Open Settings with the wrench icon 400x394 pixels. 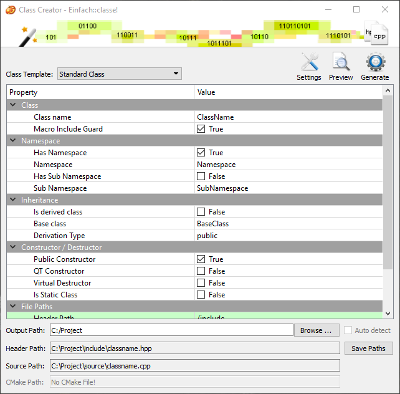[309, 62]
